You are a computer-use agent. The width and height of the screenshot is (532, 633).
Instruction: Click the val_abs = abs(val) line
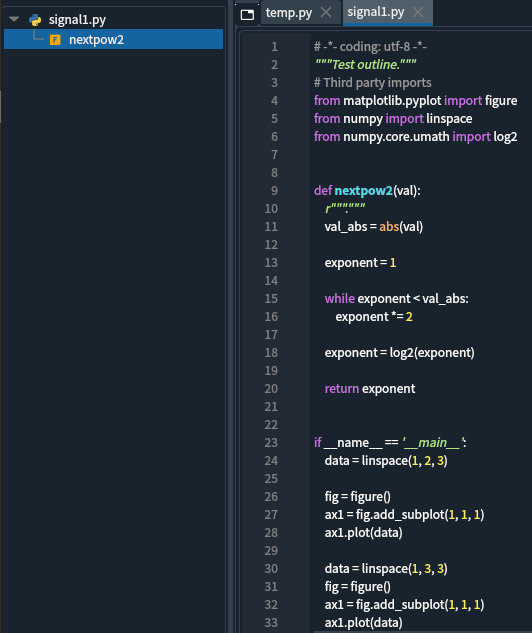tap(373, 226)
